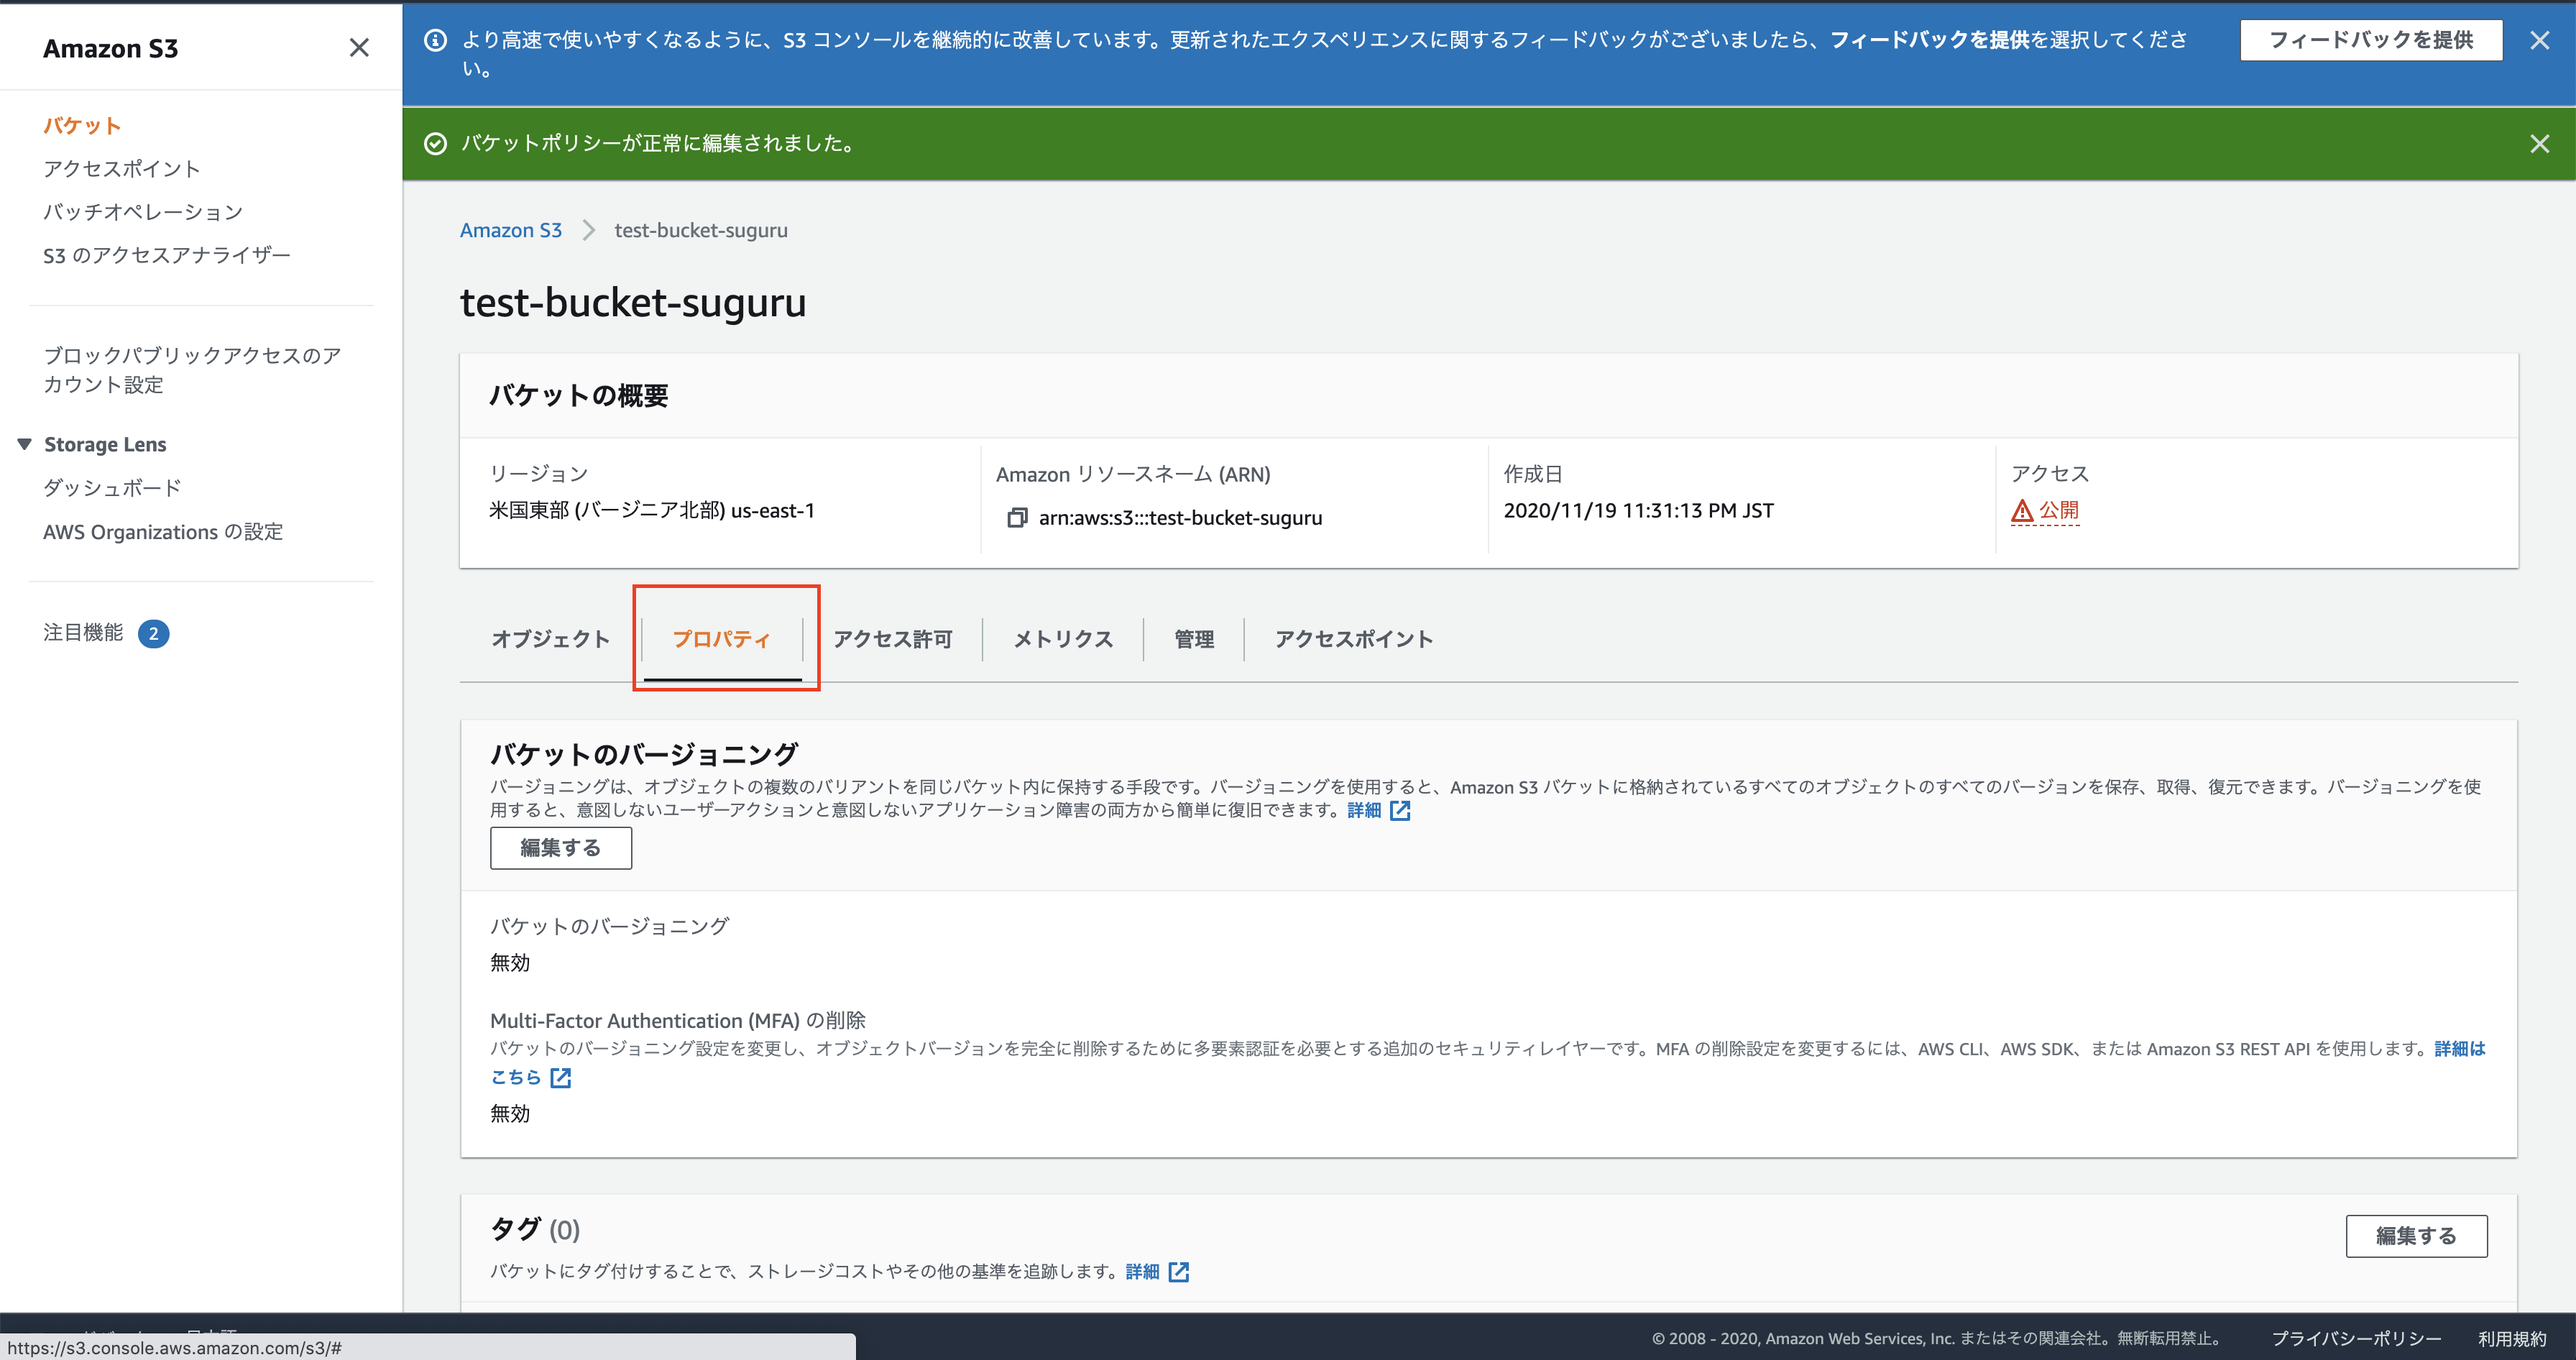2576x1360 pixels.
Task: Switch to the オブジェクト tab
Action: [x=550, y=639]
